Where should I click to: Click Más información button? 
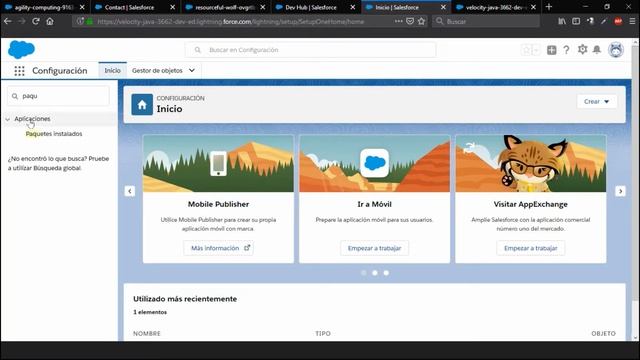[x=218, y=248]
